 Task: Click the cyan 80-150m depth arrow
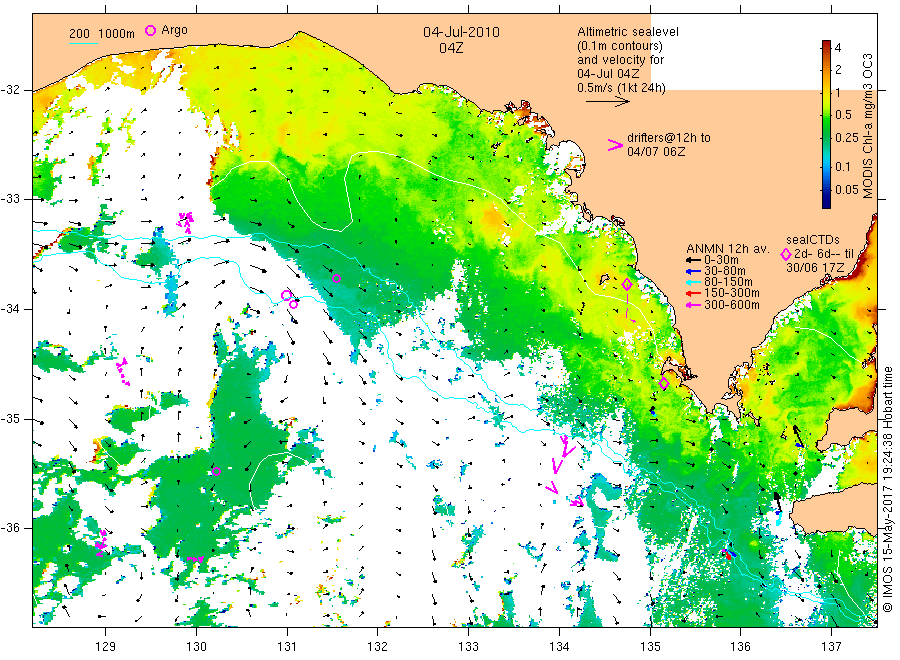tap(693, 282)
